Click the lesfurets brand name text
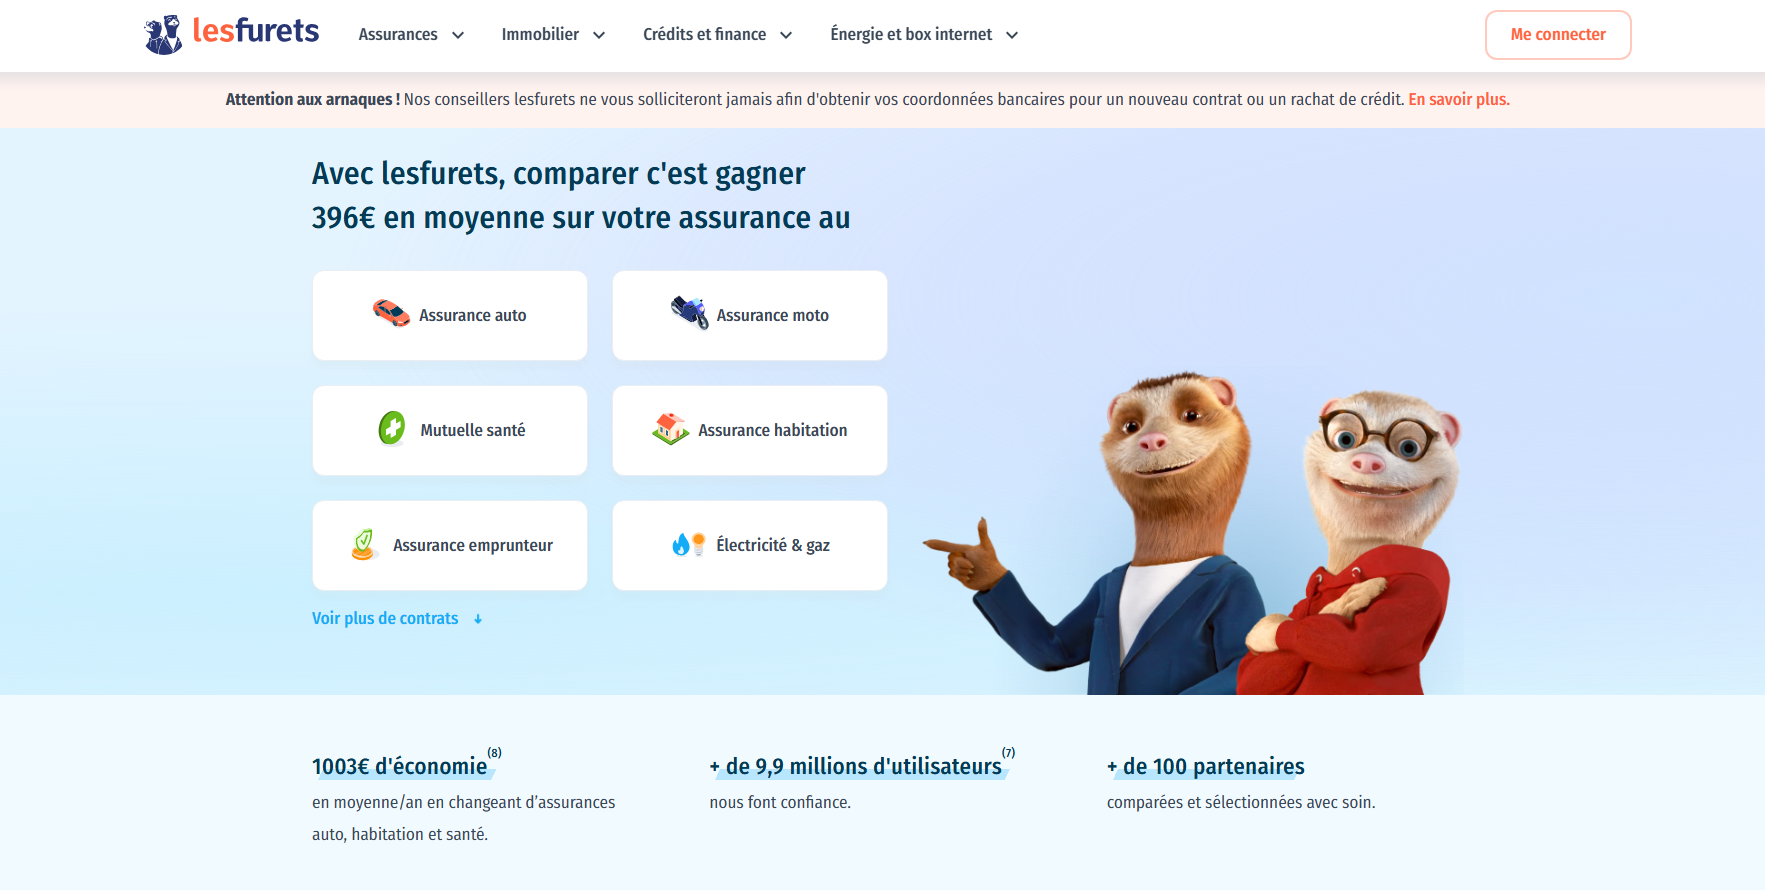 tap(256, 31)
